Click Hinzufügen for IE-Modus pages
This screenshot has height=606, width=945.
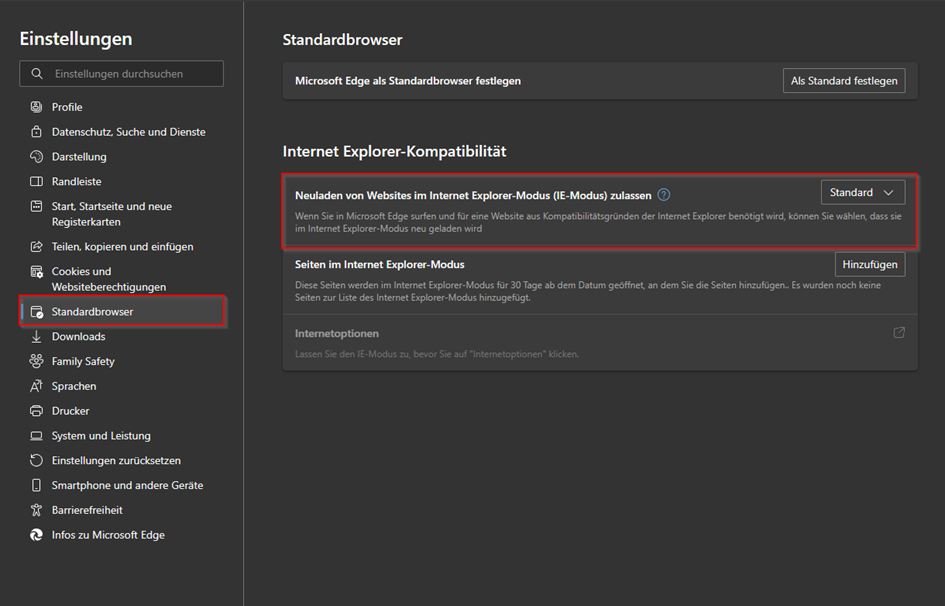point(870,264)
